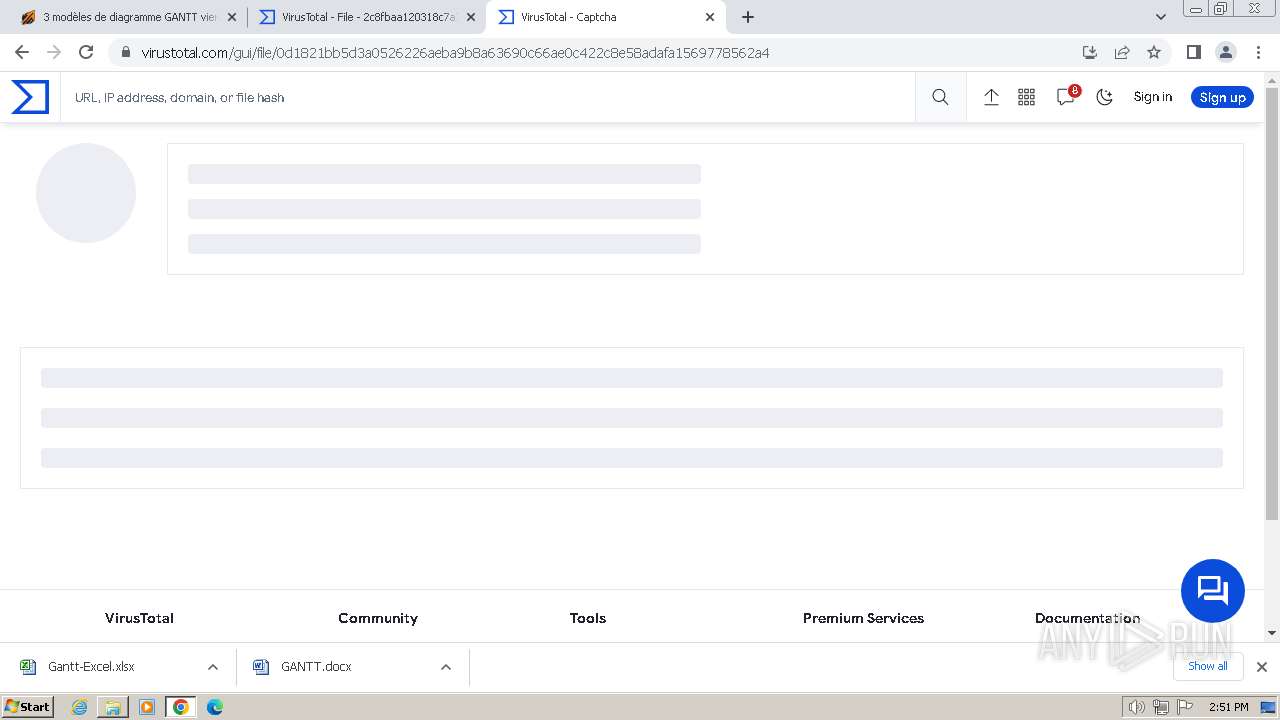Image resolution: width=1280 pixels, height=720 pixels.
Task: Click the Tools footer heading
Action: click(x=588, y=618)
